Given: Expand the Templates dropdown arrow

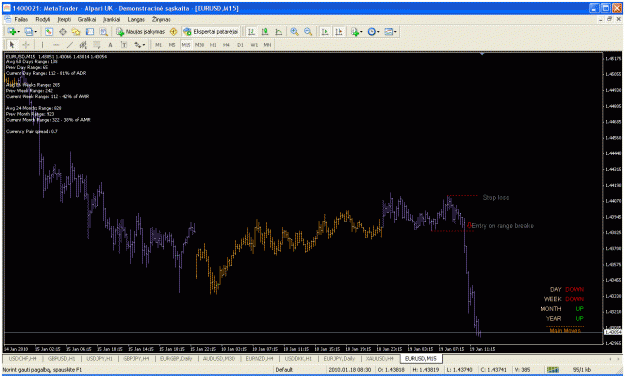Looking at the screenshot, I should (x=395, y=32).
